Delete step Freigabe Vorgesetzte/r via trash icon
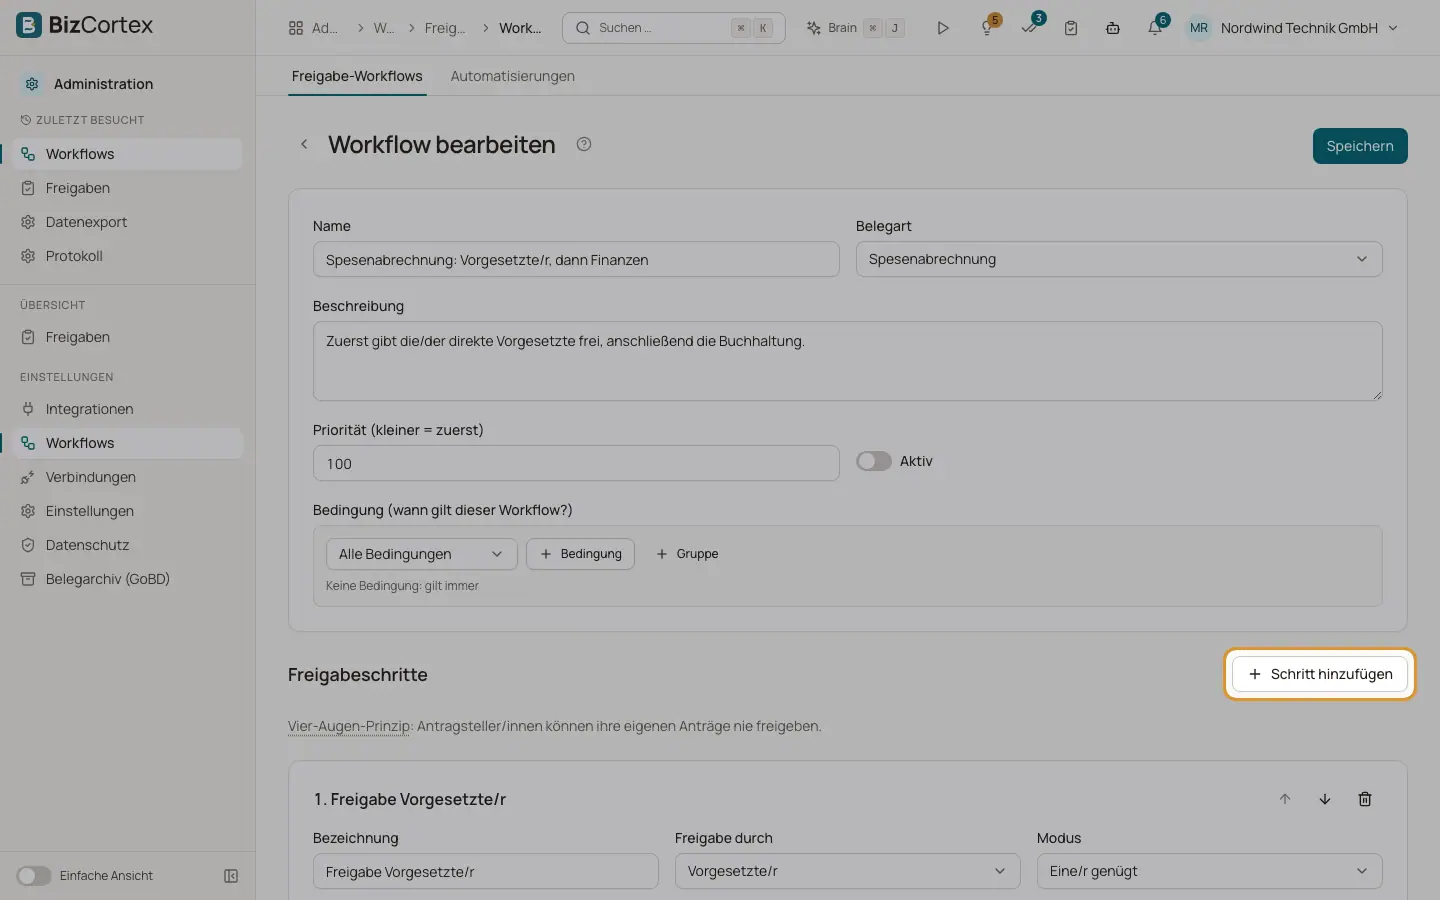Image resolution: width=1440 pixels, height=900 pixels. 1365,799
